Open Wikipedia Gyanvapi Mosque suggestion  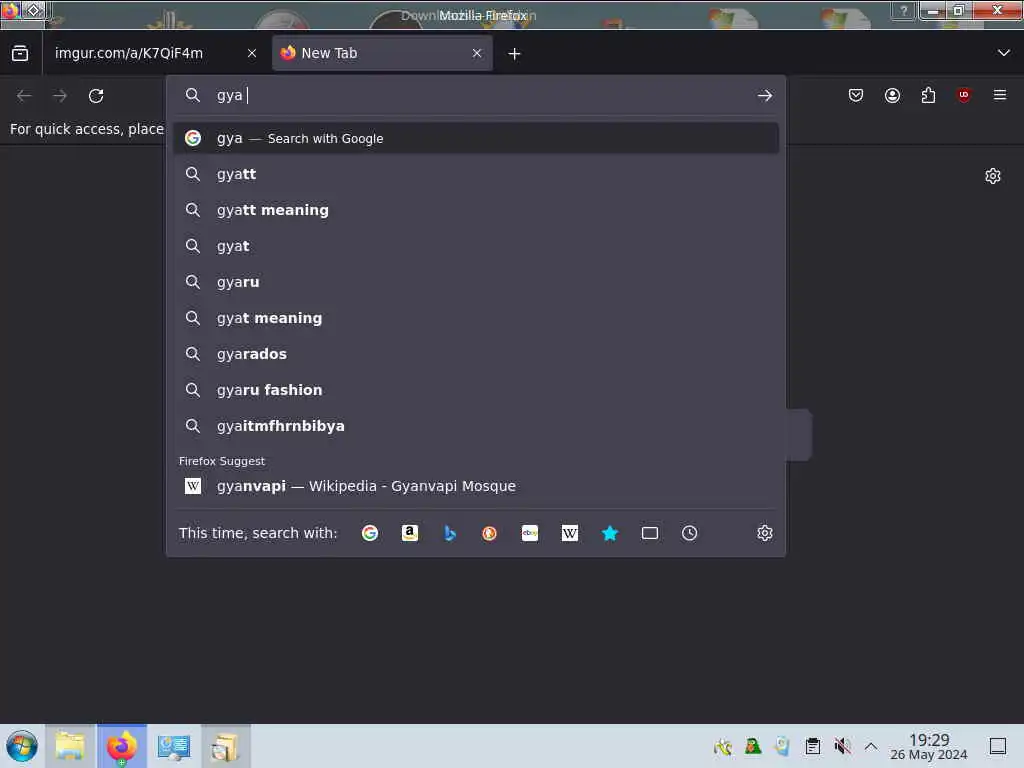click(x=476, y=487)
